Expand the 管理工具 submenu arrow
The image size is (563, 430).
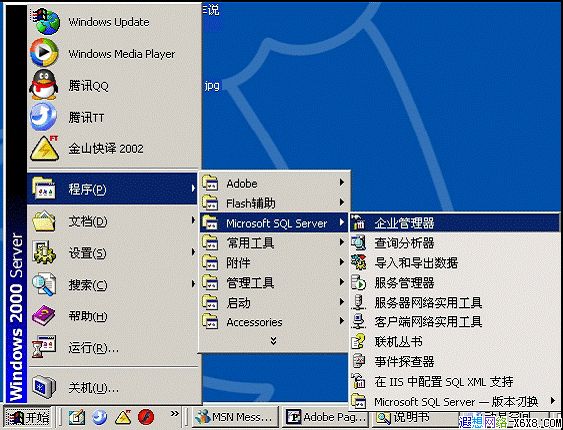click(x=342, y=282)
